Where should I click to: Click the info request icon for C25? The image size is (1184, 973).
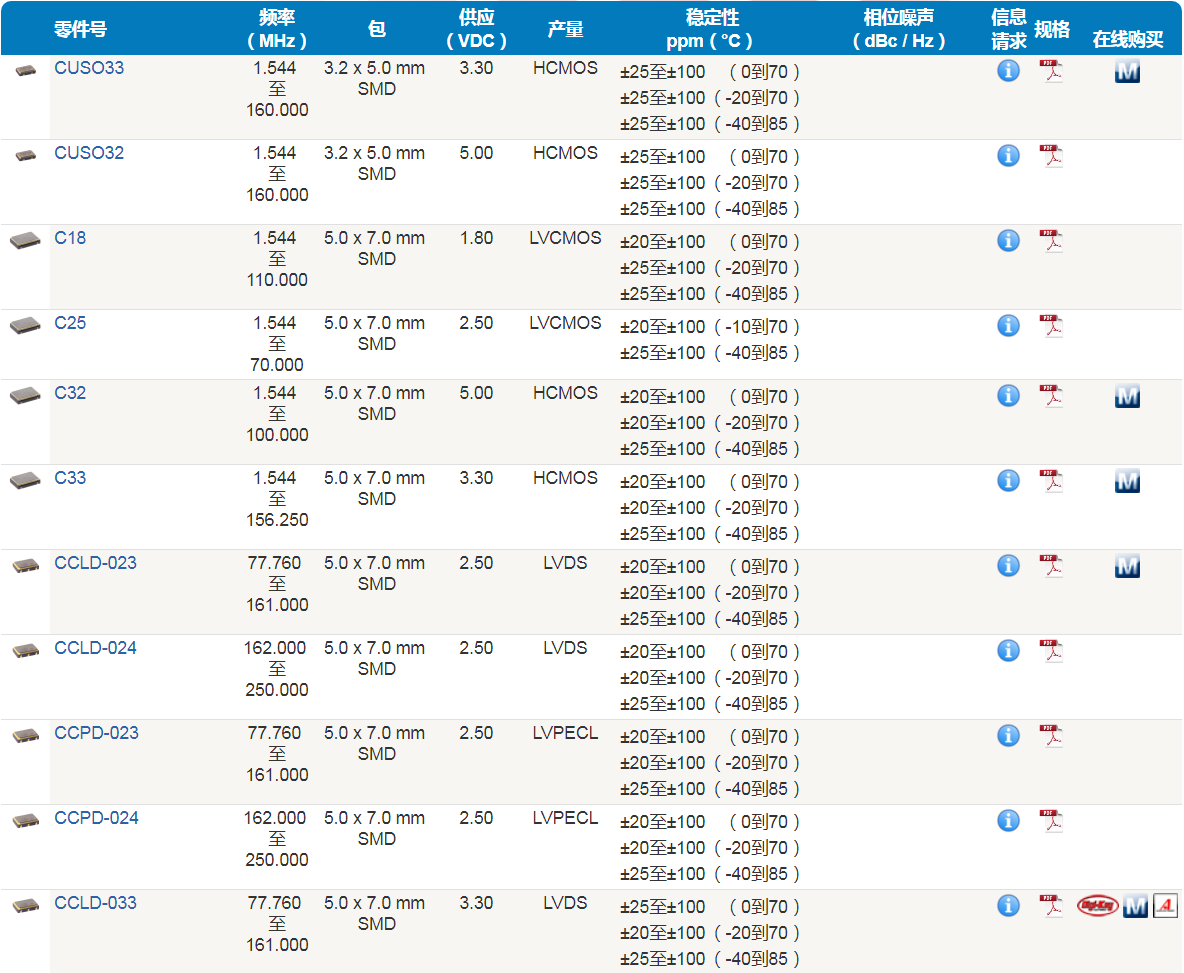point(1008,326)
